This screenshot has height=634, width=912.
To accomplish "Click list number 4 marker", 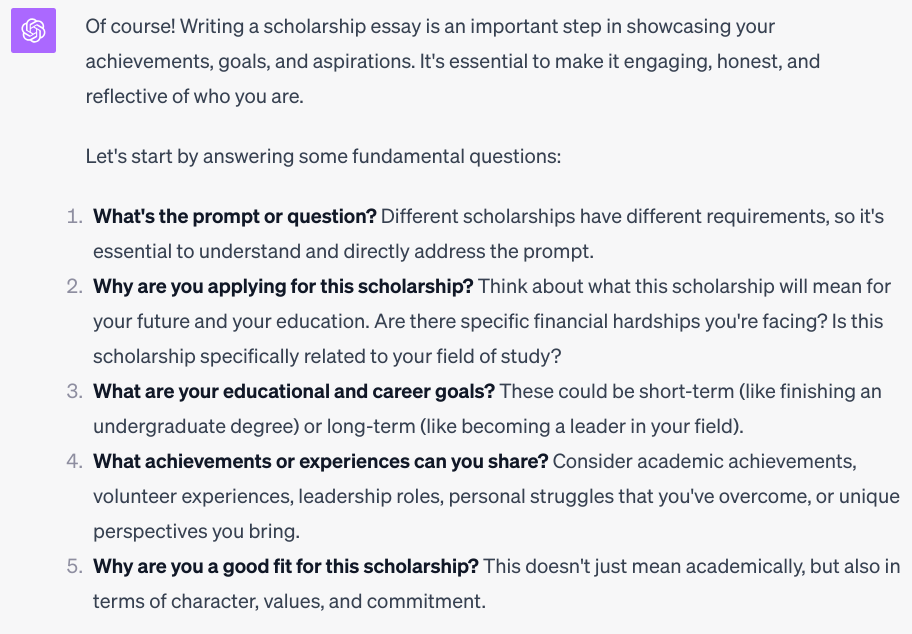I will tap(74, 461).
